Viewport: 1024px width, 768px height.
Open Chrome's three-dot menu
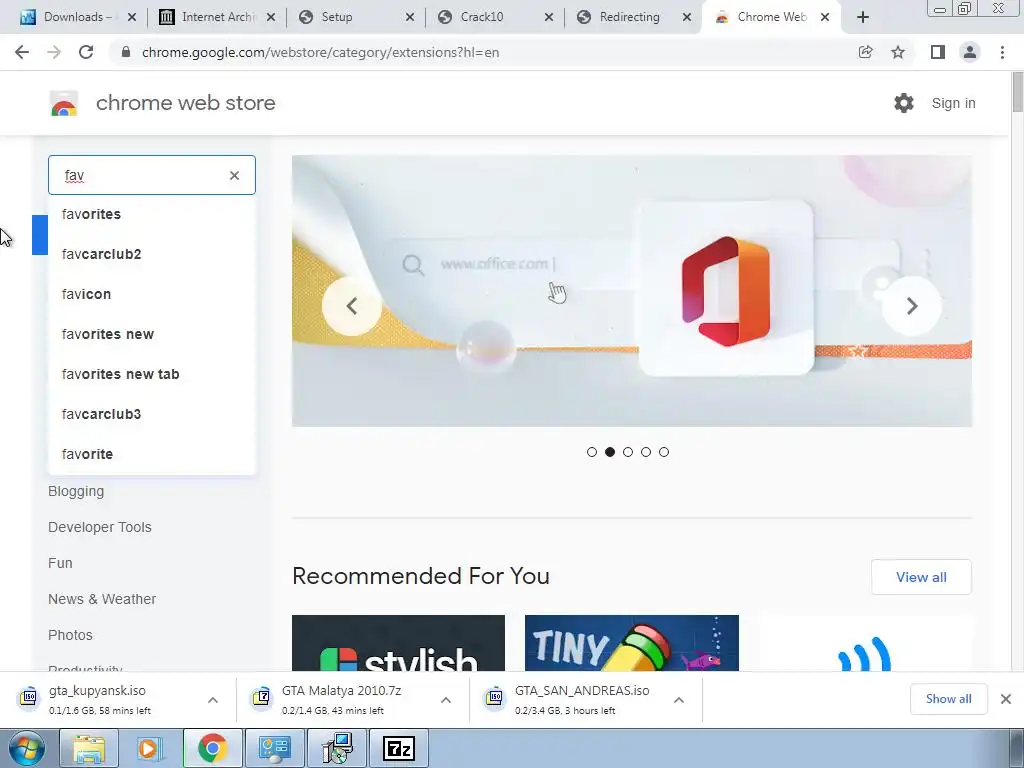tap(1002, 52)
